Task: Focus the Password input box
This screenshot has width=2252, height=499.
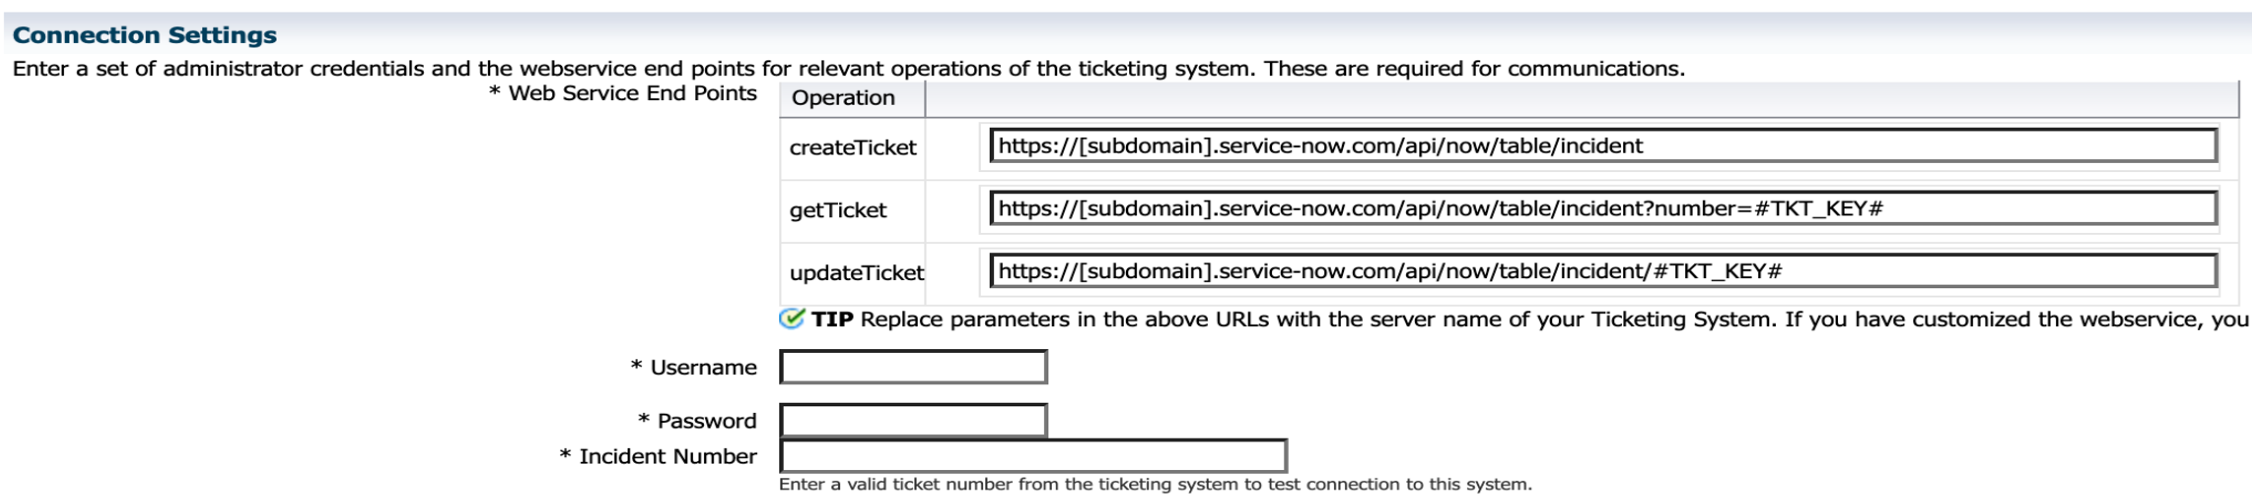Action: 913,420
